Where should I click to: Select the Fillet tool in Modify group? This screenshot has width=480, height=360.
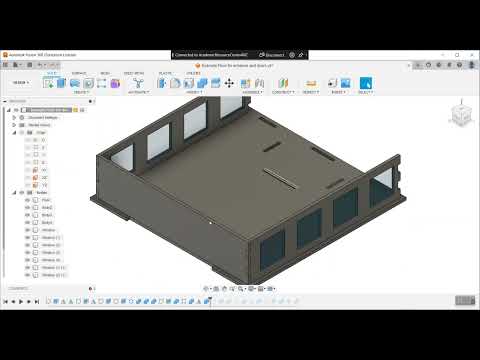click(175, 83)
